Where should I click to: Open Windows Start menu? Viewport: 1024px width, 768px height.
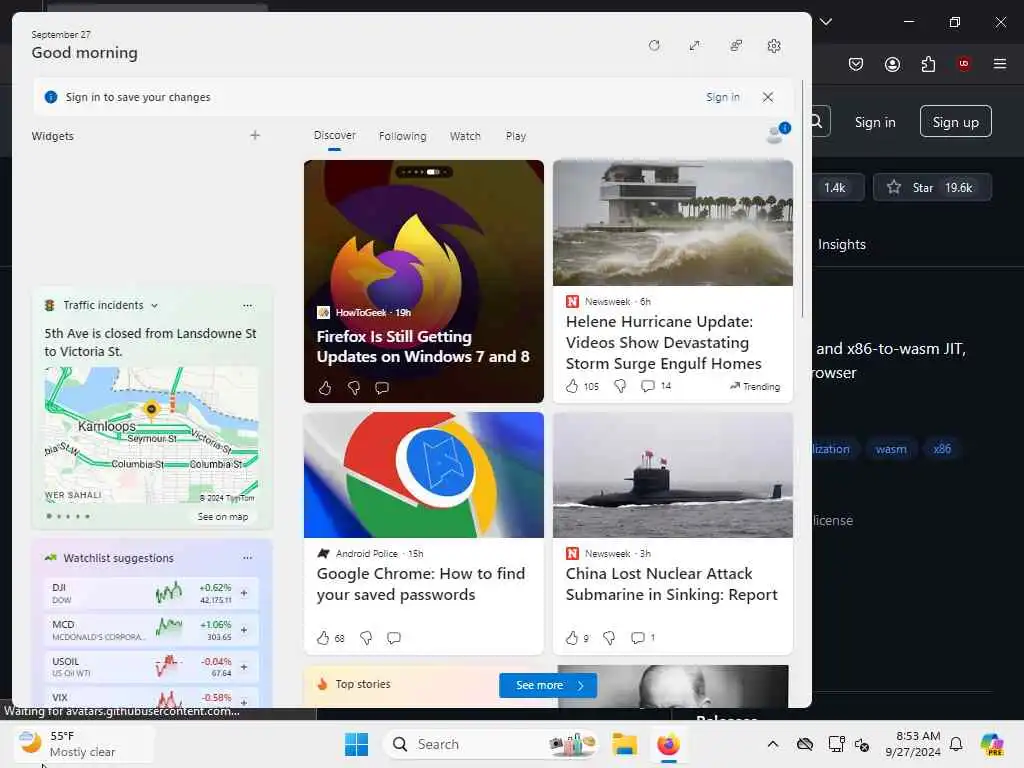point(357,744)
